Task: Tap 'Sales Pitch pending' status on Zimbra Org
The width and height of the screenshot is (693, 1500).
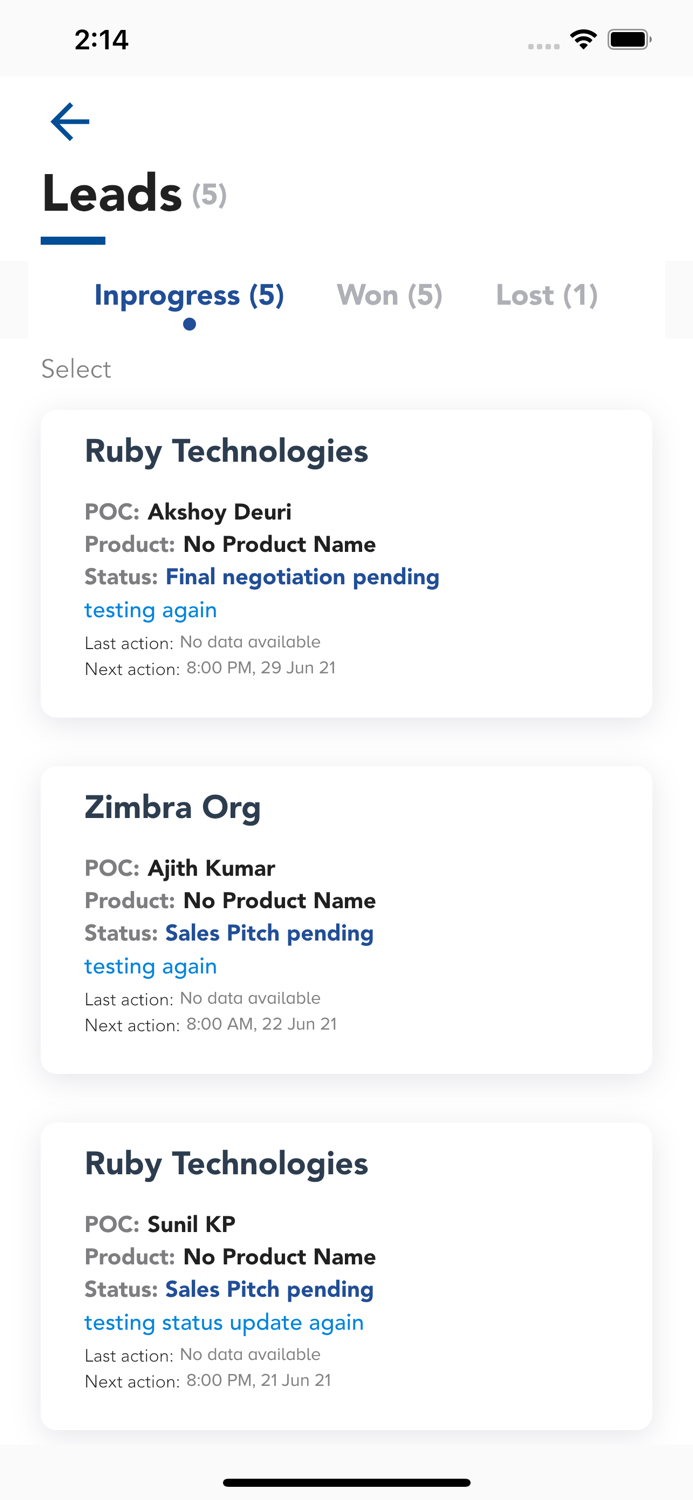Action: pos(269,933)
